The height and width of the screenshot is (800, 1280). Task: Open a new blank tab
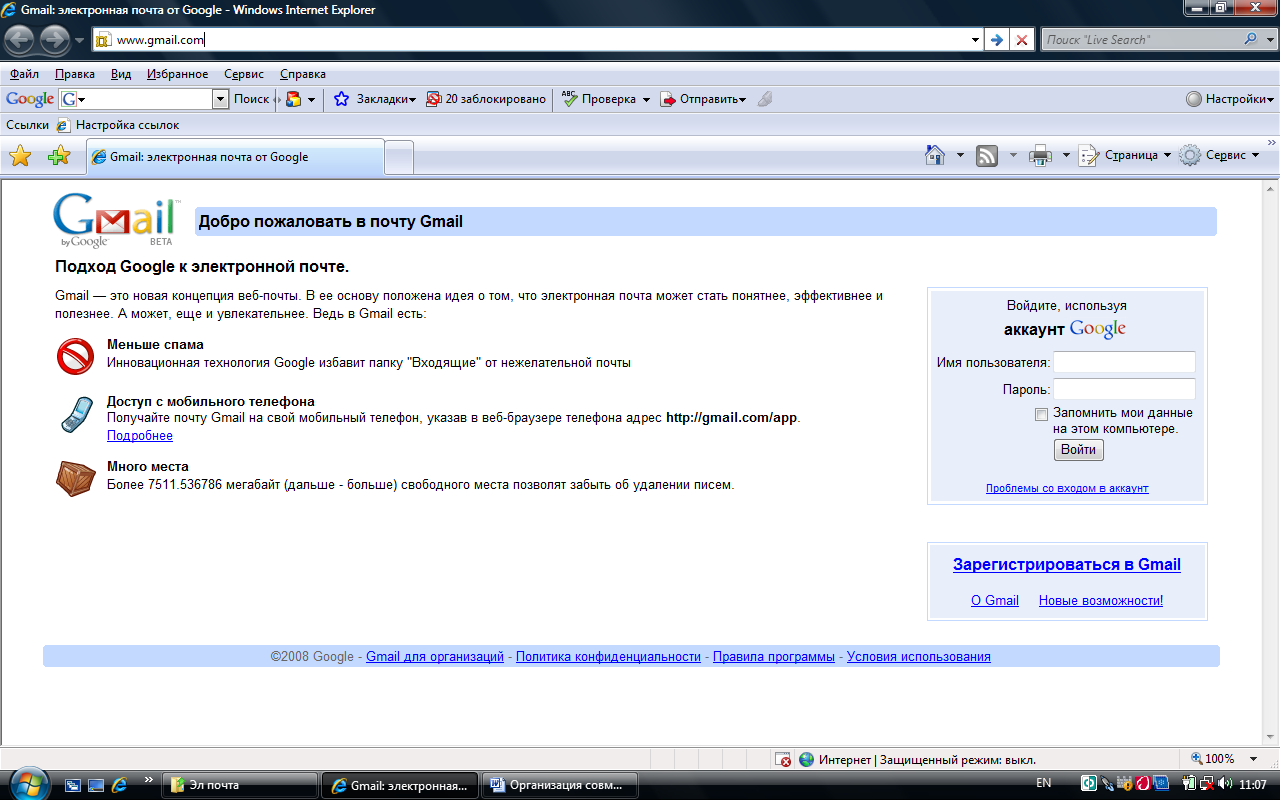pos(399,158)
